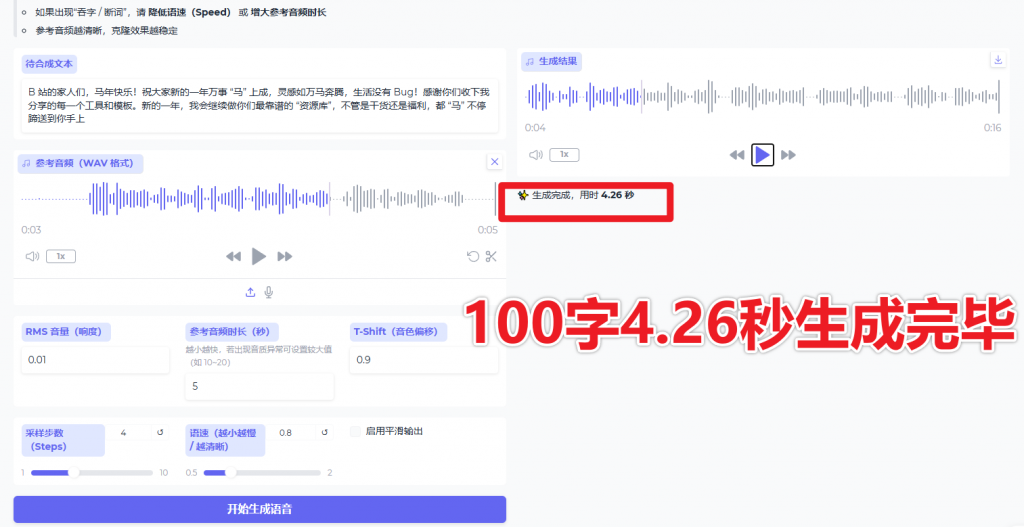Screen dimensions: 1024x527
Task: Toggle reference audio volume mute
Action: coord(32,256)
